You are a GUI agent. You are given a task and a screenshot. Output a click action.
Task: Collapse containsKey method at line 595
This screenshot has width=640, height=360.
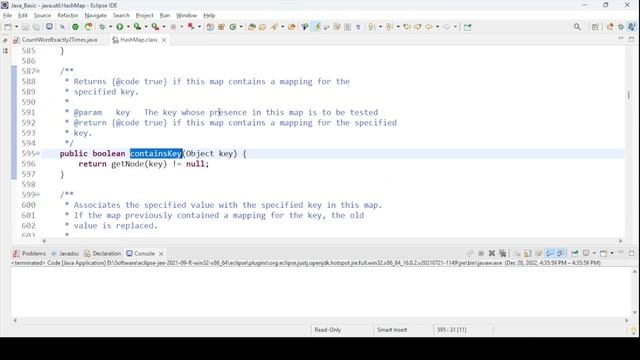click(x=38, y=153)
